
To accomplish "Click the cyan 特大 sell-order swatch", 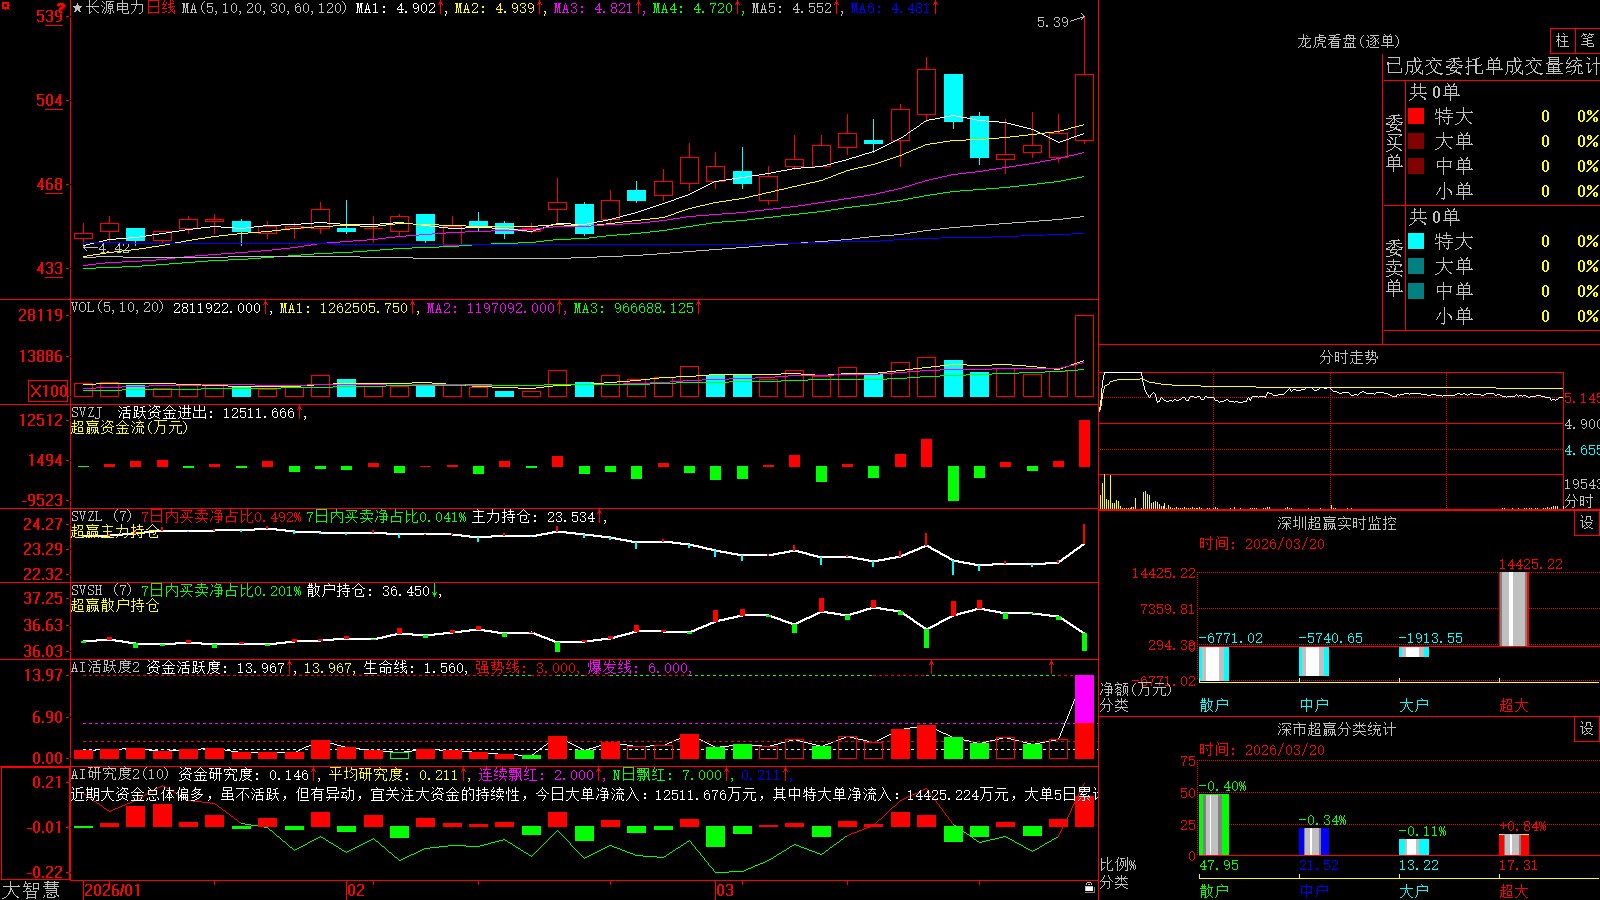I will 1416,241.
